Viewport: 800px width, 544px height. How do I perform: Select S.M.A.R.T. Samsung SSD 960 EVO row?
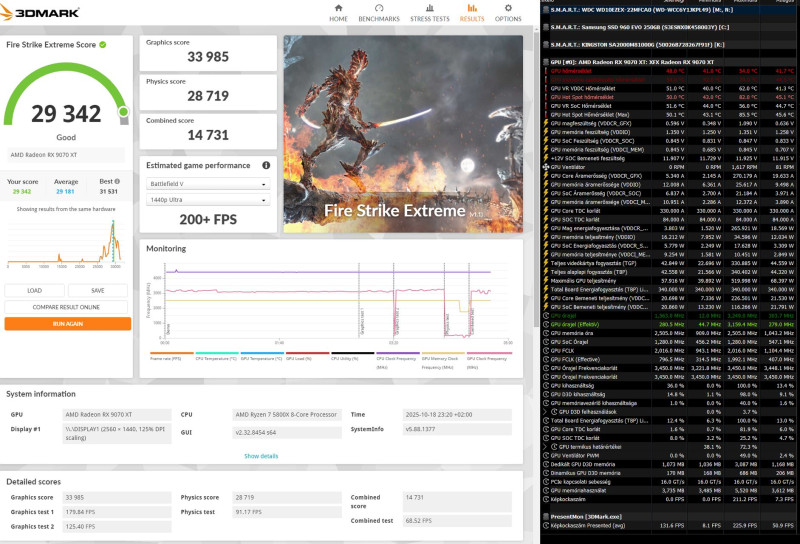669,27
